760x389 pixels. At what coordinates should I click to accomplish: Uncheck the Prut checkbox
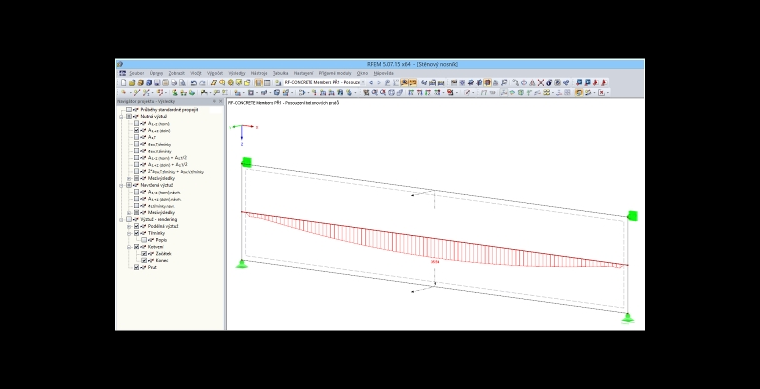pos(137,267)
